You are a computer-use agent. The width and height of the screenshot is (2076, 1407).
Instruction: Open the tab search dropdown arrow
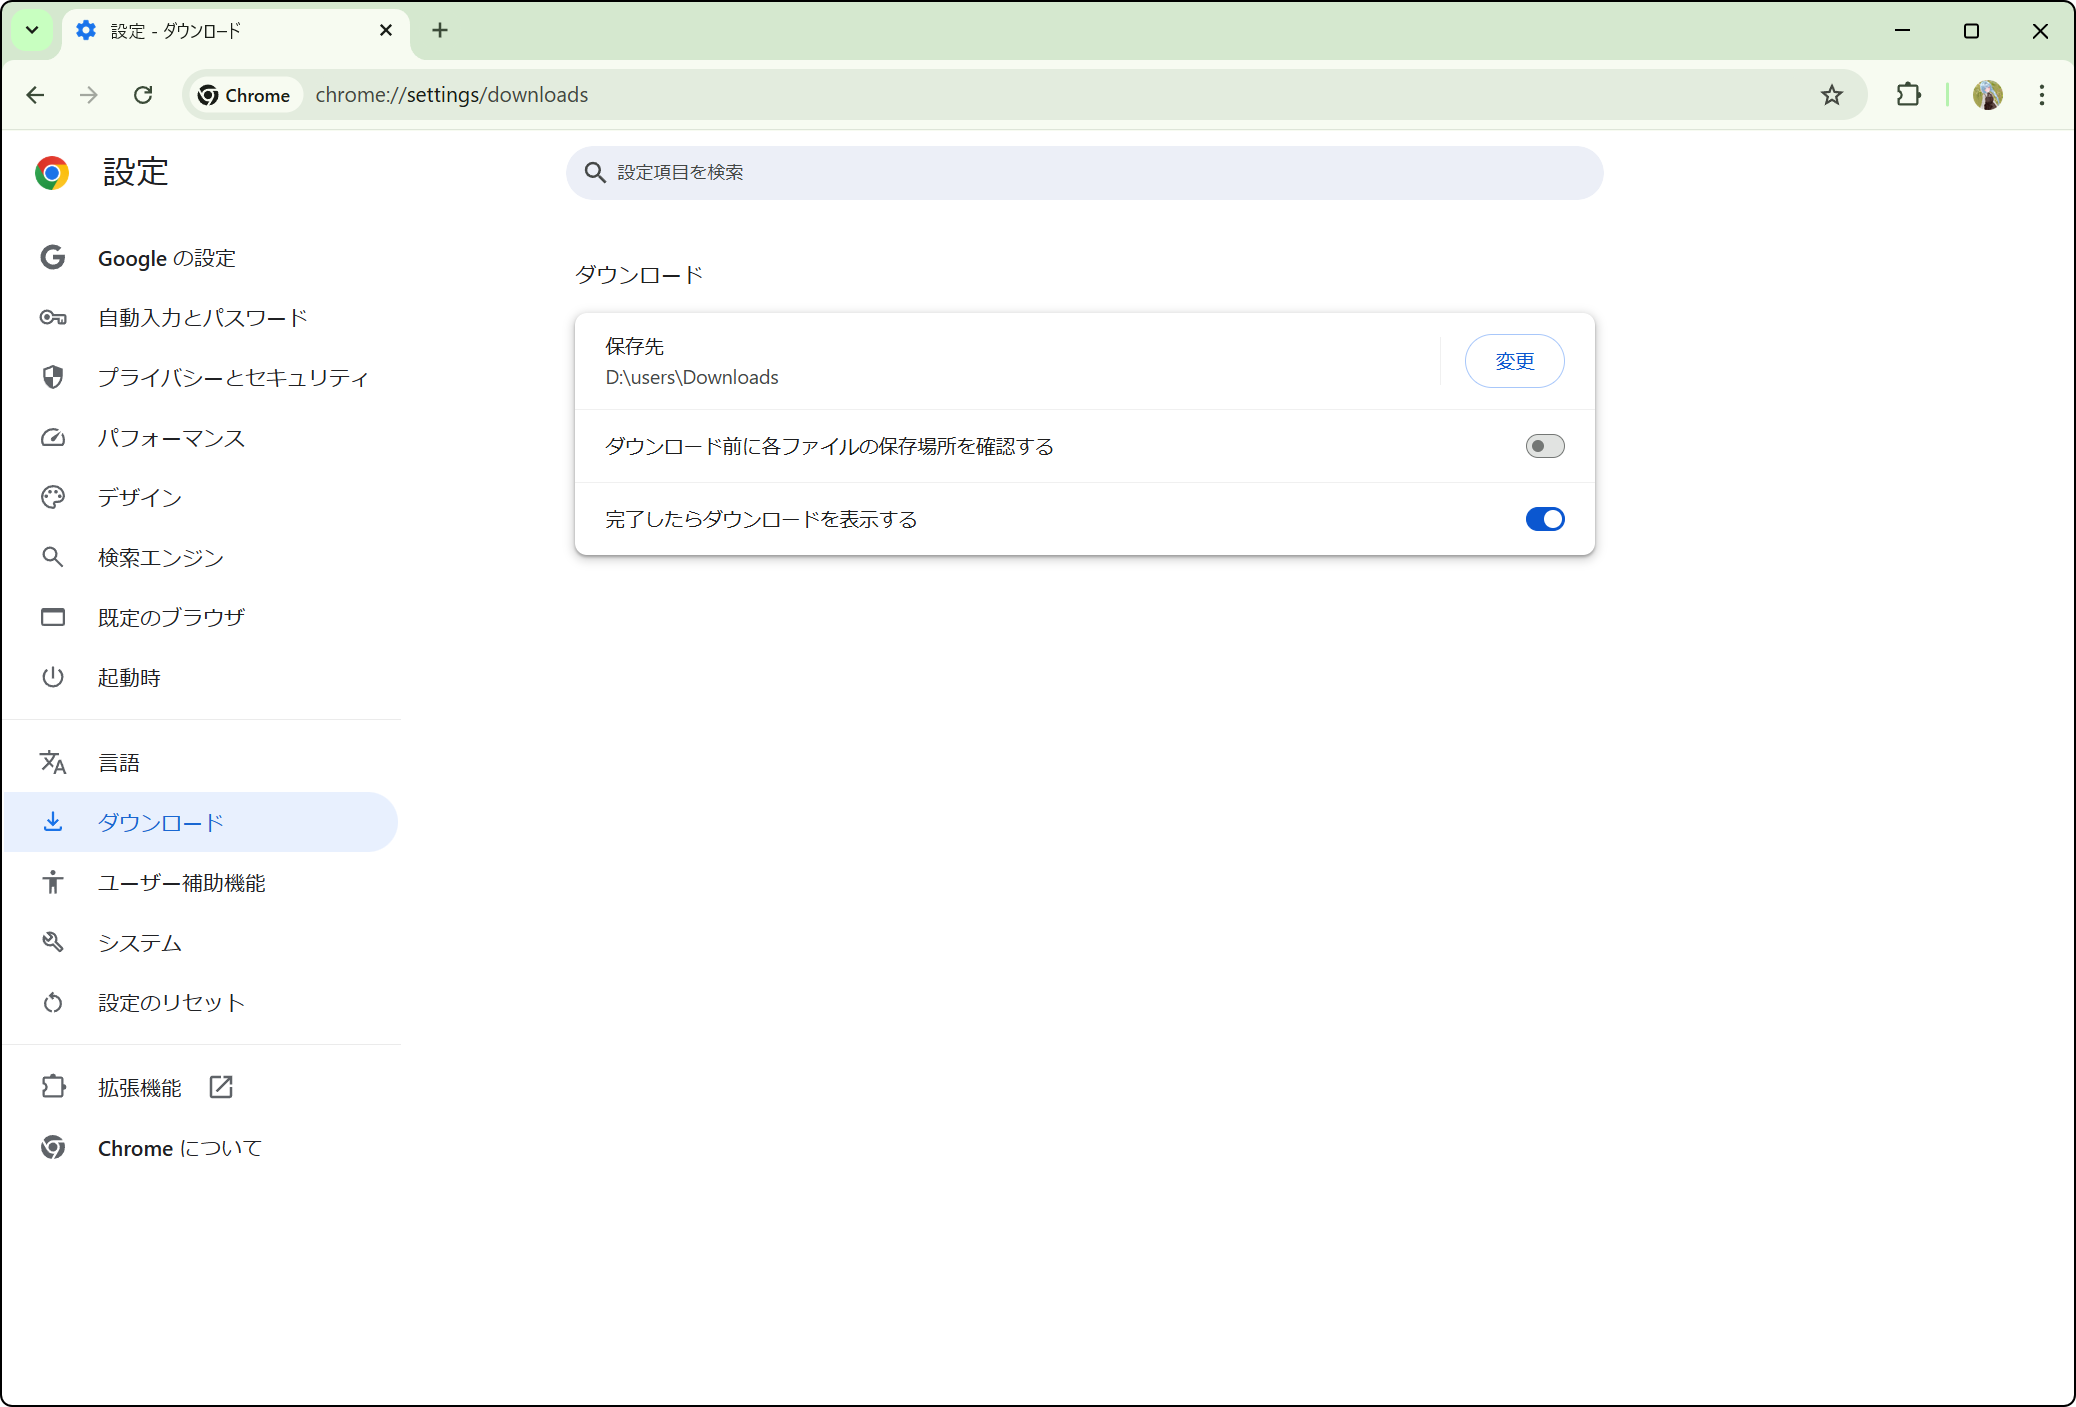(31, 30)
